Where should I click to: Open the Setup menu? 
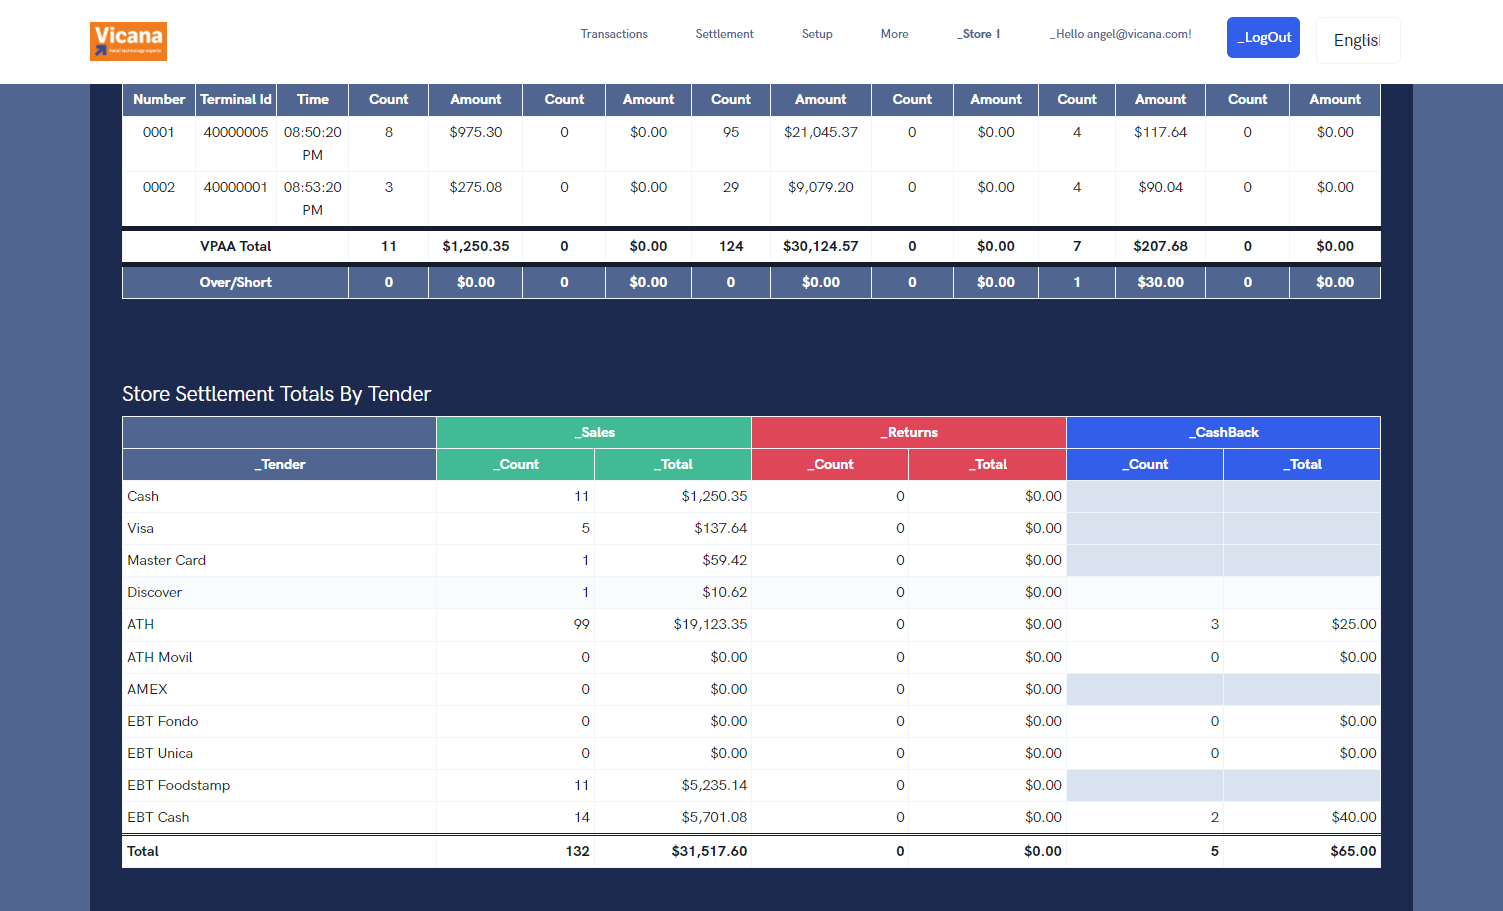pyautogui.click(x=817, y=34)
